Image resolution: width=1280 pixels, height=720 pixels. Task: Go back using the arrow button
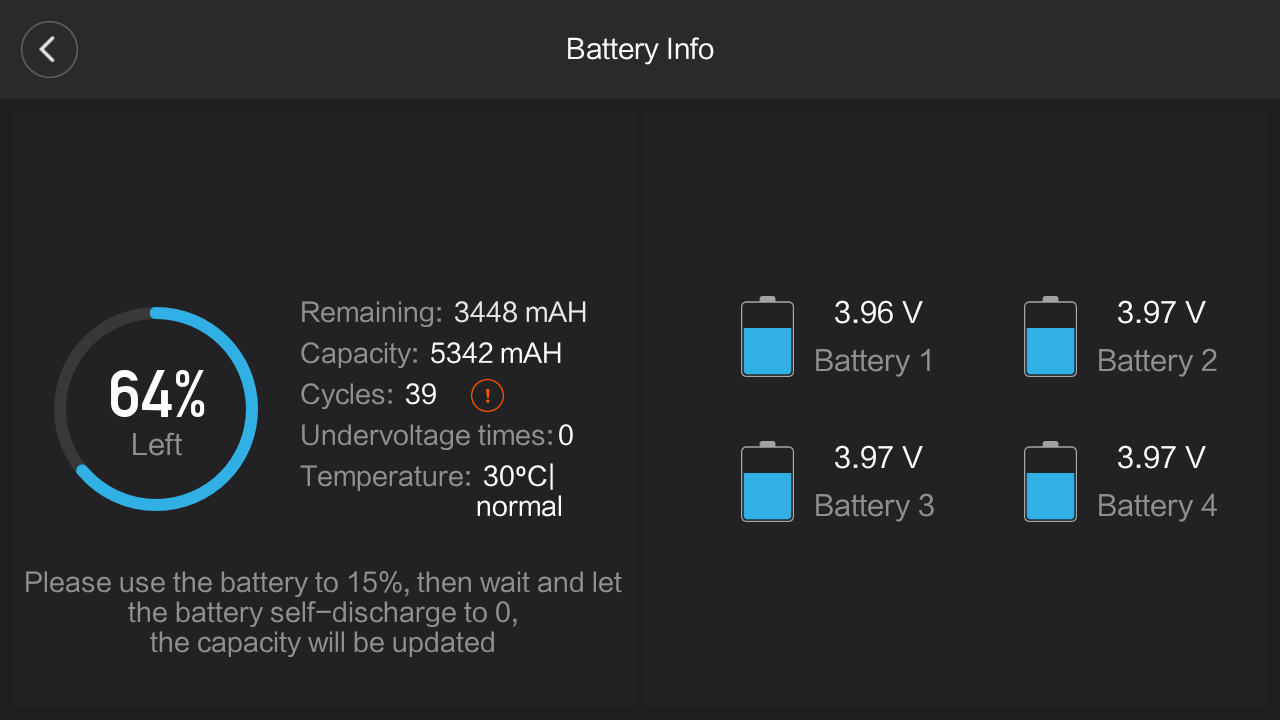click(x=49, y=49)
